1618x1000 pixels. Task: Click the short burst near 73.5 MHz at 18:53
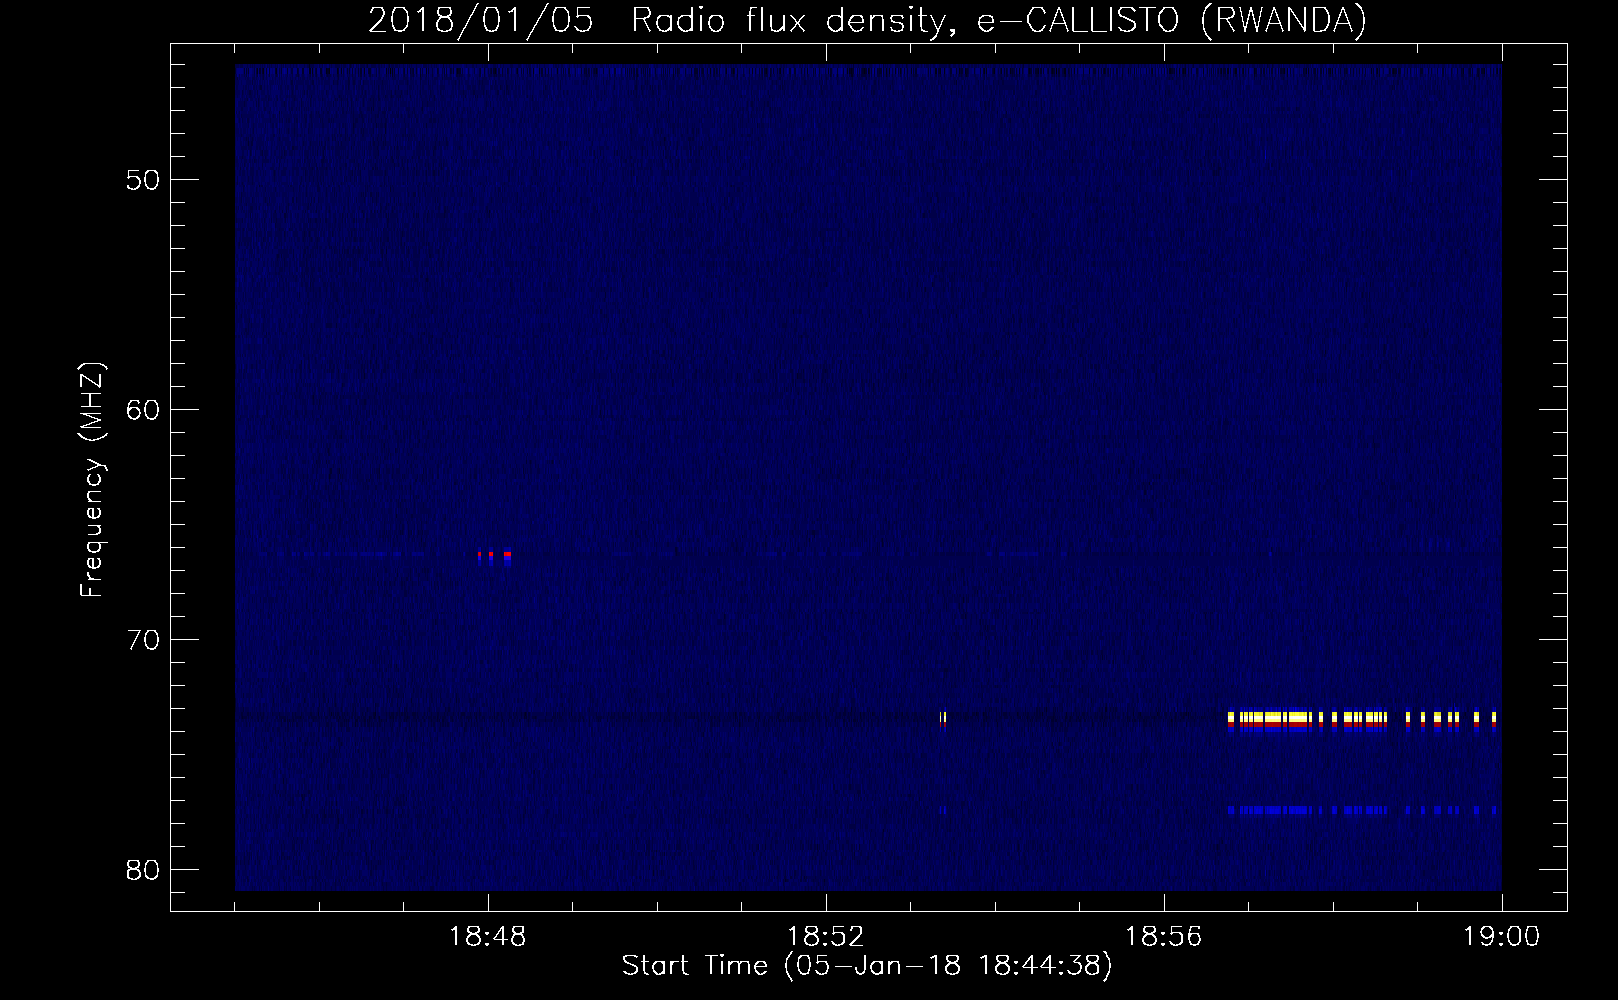click(943, 719)
